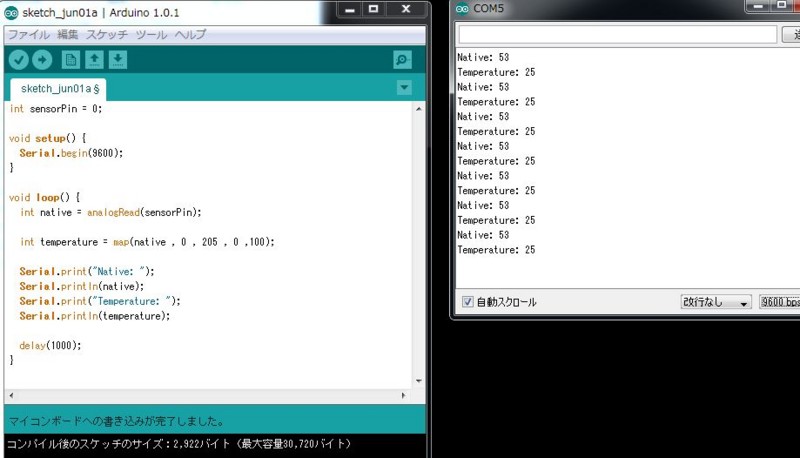Open the ツール menu
This screenshot has height=458, width=800.
(x=151, y=35)
